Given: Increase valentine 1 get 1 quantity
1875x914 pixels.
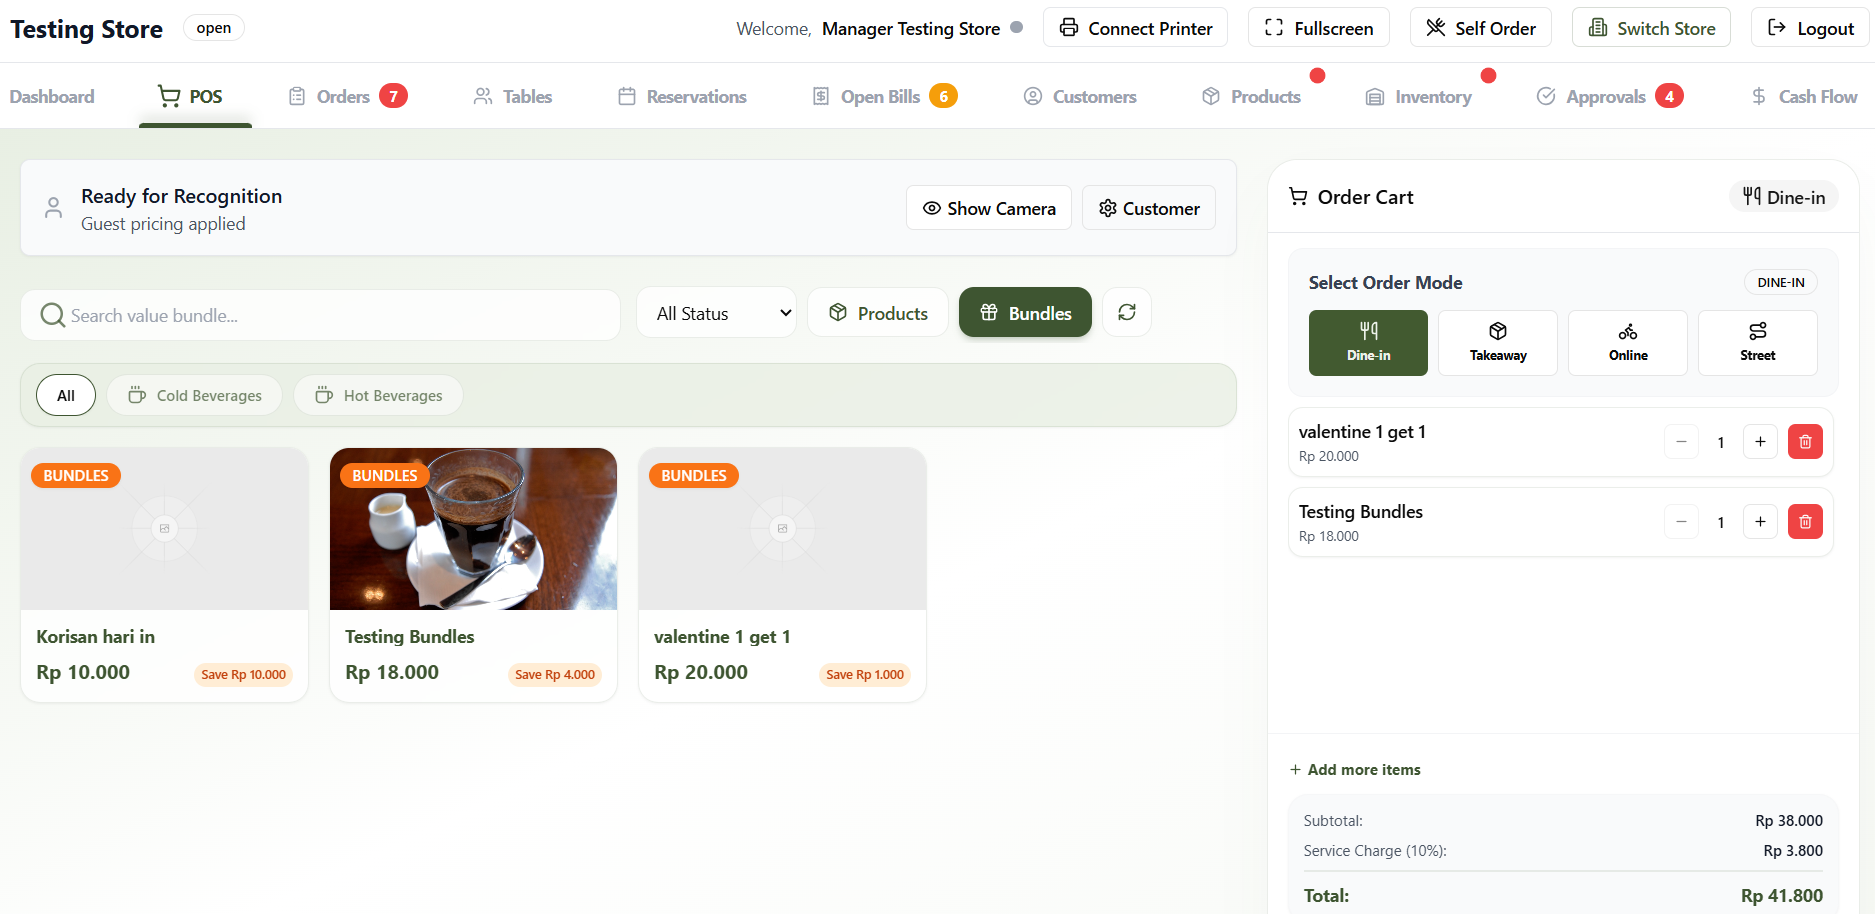Looking at the screenshot, I should point(1760,442).
